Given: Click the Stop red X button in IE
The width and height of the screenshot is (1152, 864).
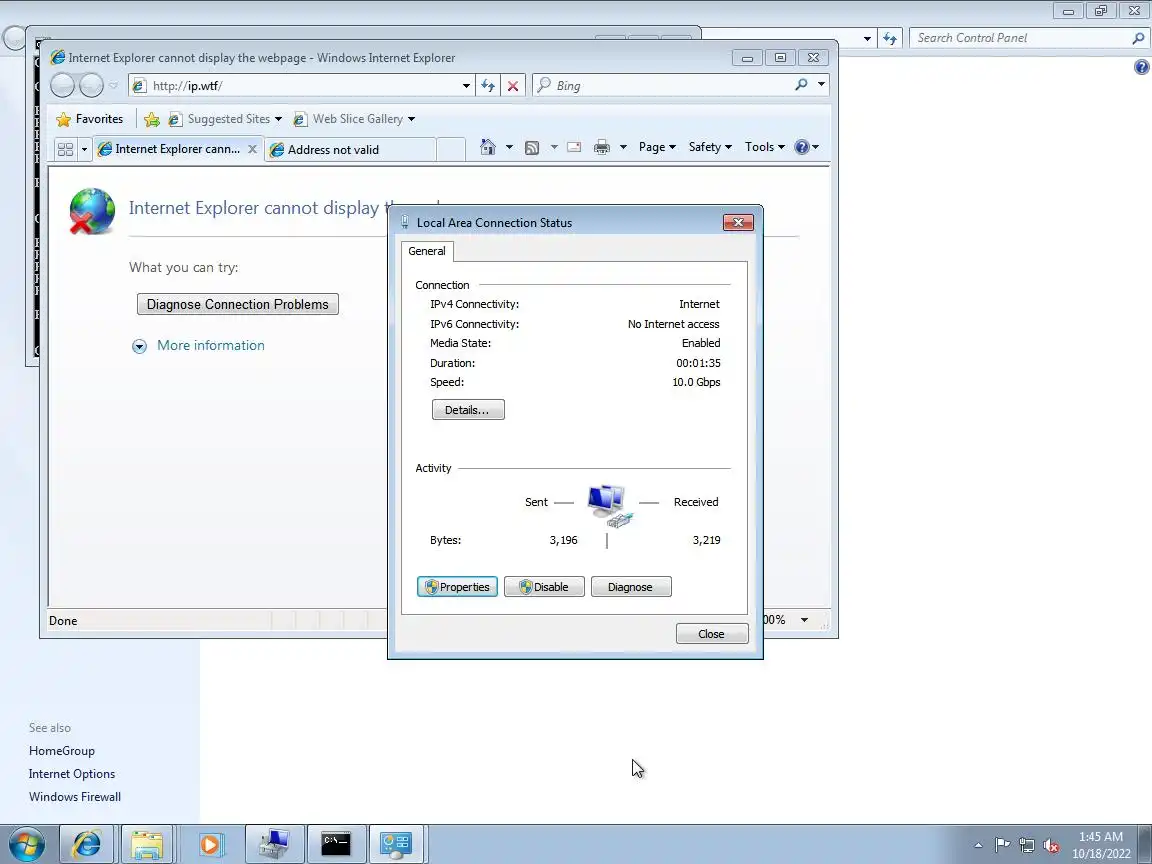Looking at the screenshot, I should click(513, 86).
